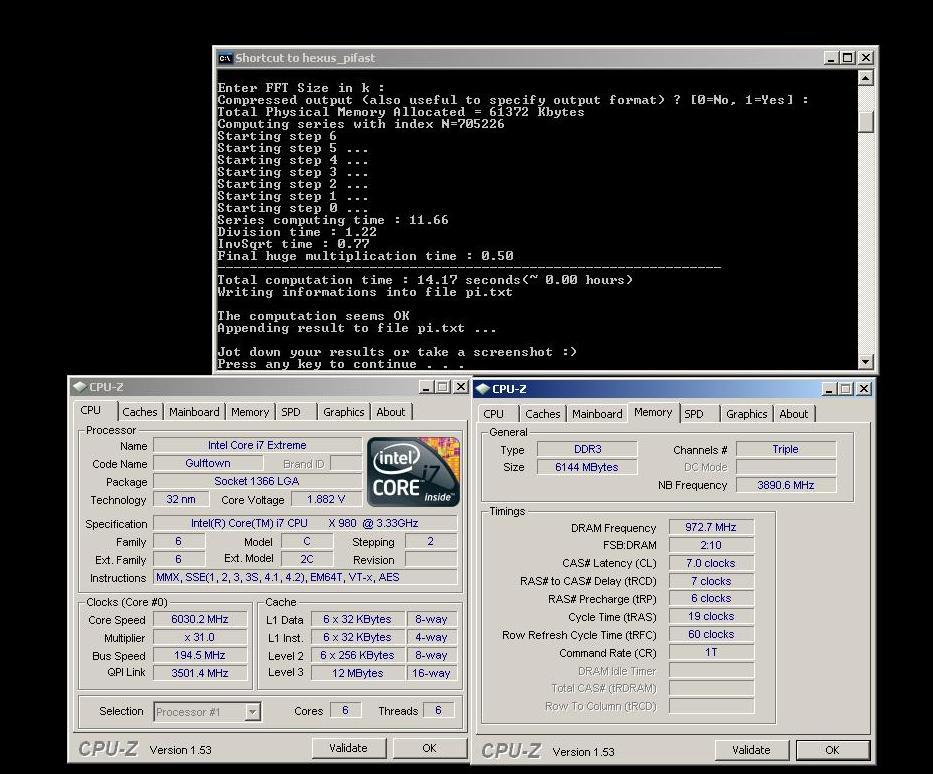
Task: Click the Cores value field
Action: tap(345, 710)
